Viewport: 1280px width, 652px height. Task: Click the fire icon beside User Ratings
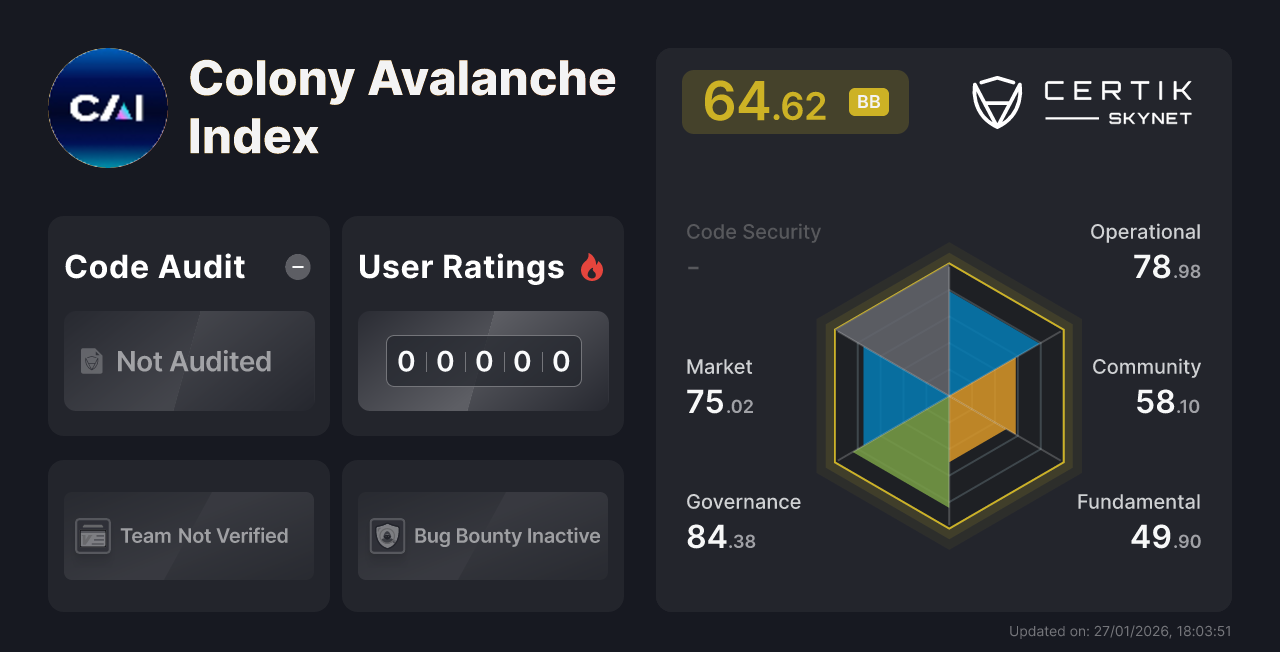click(x=591, y=266)
